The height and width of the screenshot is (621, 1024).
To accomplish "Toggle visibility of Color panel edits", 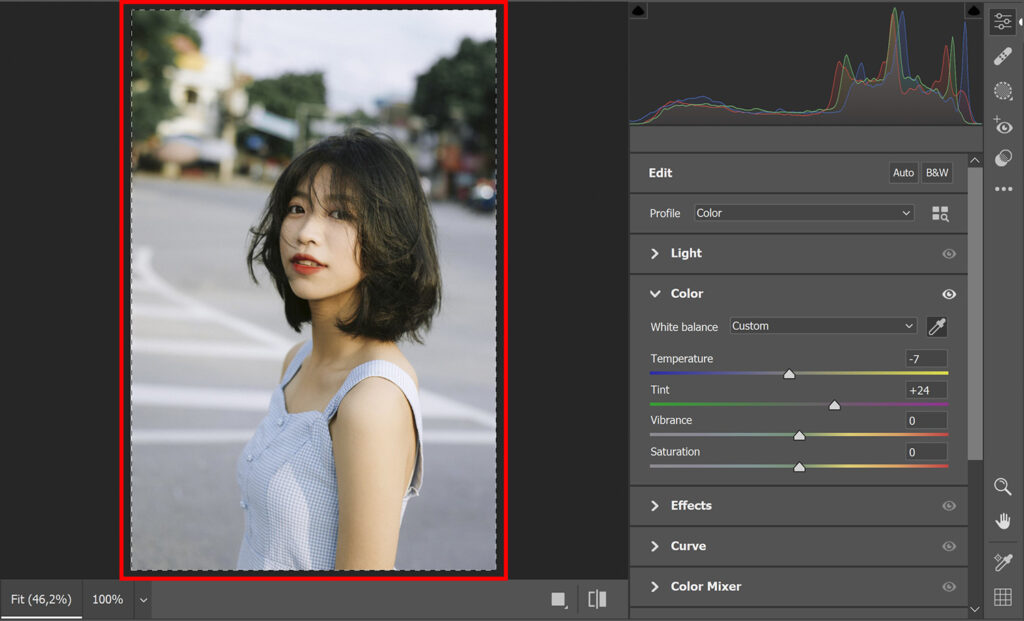I will point(949,295).
